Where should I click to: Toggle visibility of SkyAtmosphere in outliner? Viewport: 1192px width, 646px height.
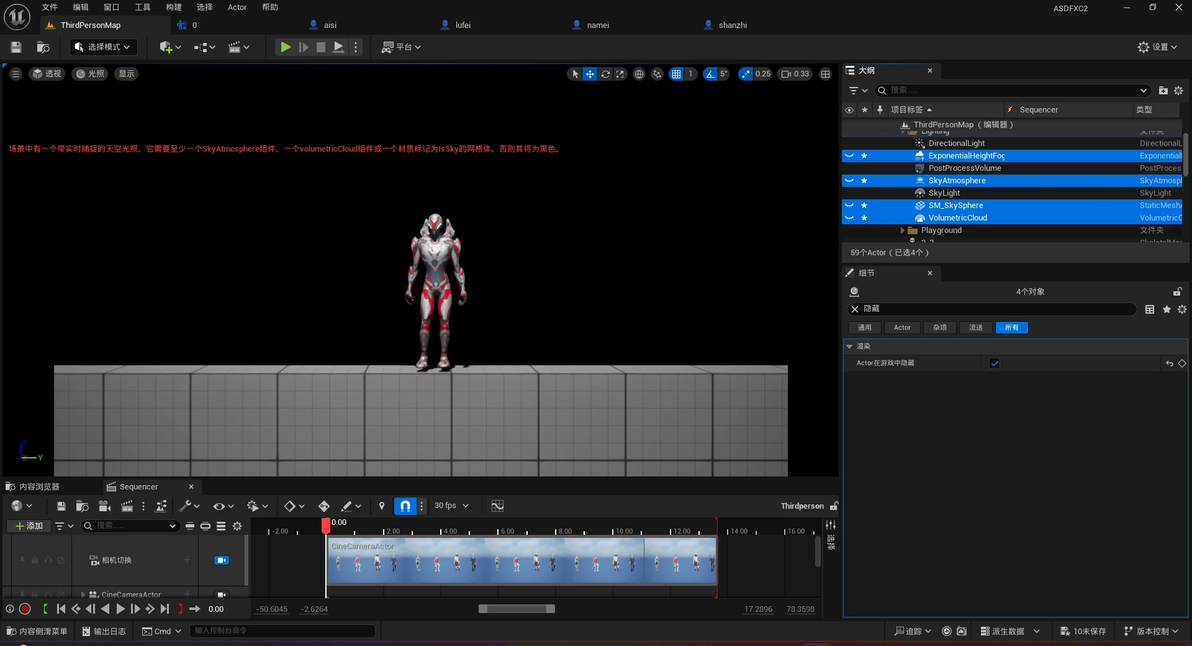point(849,181)
